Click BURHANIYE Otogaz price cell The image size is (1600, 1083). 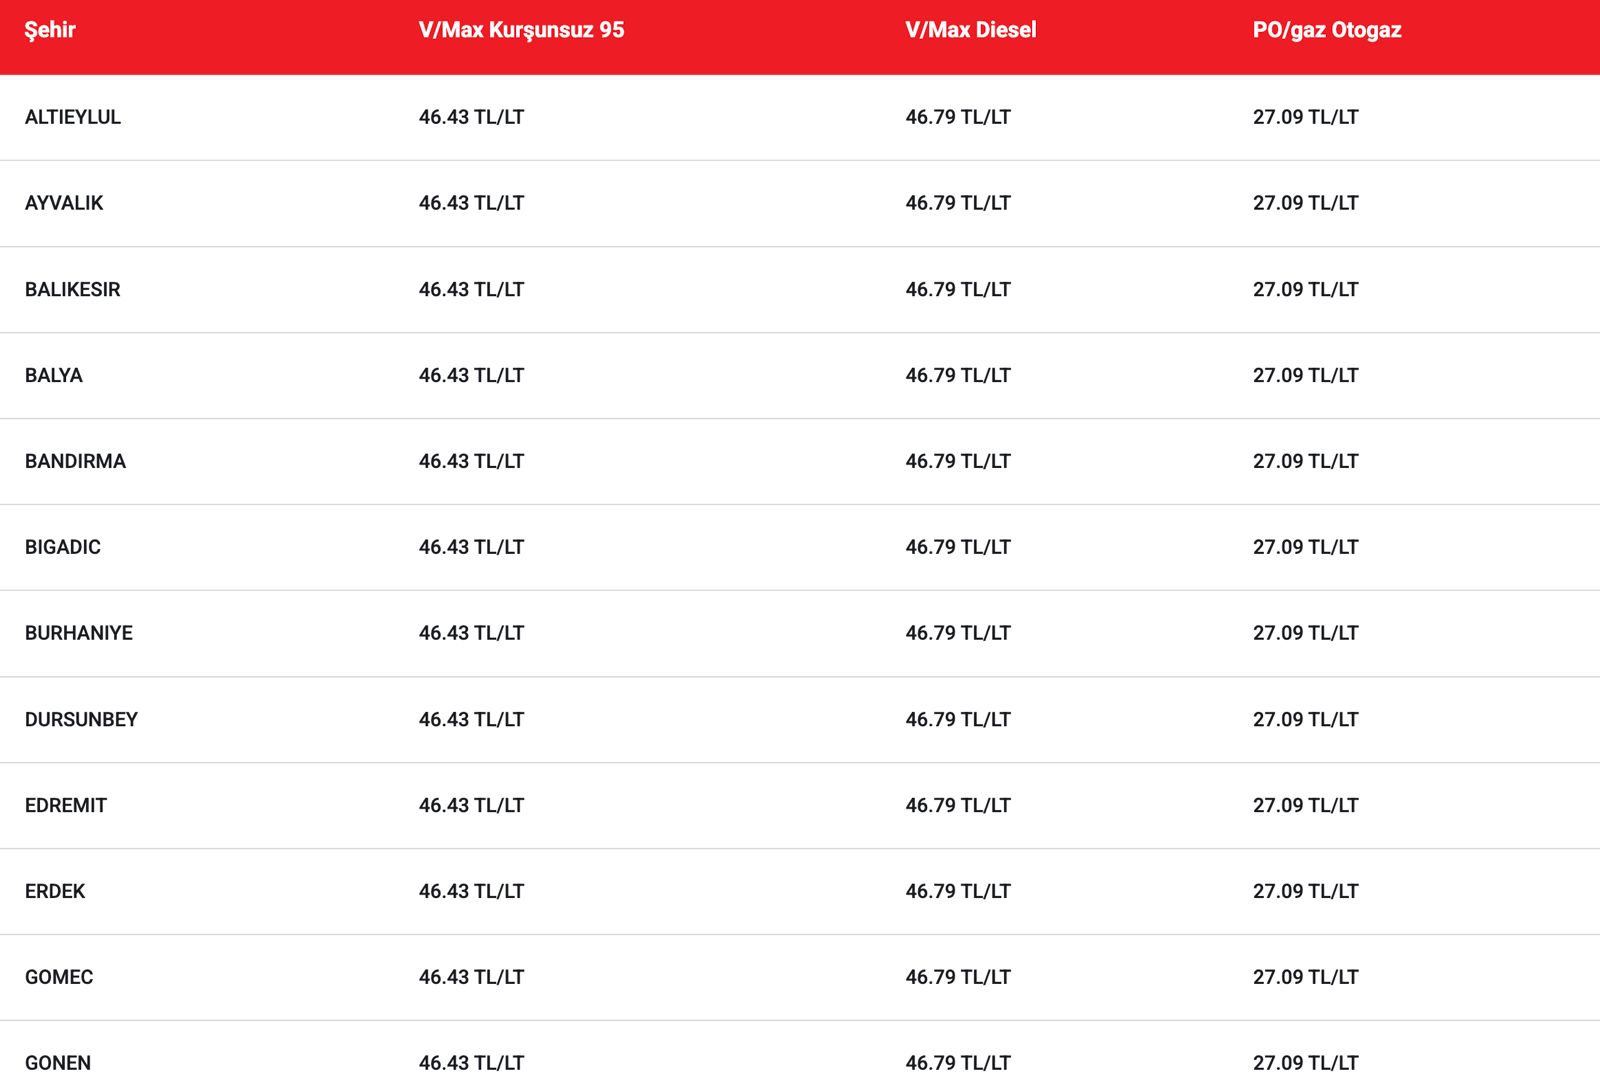(1305, 633)
